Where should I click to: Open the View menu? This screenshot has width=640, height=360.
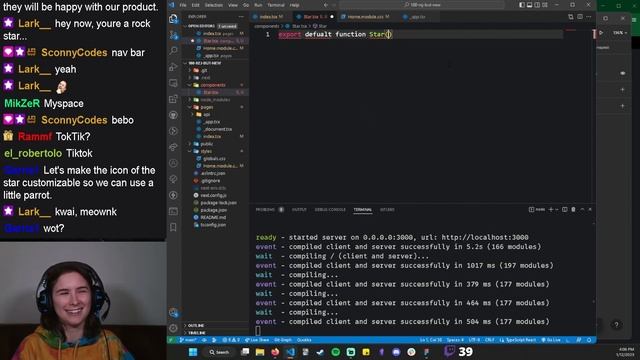pyautogui.click(x=233, y=5)
